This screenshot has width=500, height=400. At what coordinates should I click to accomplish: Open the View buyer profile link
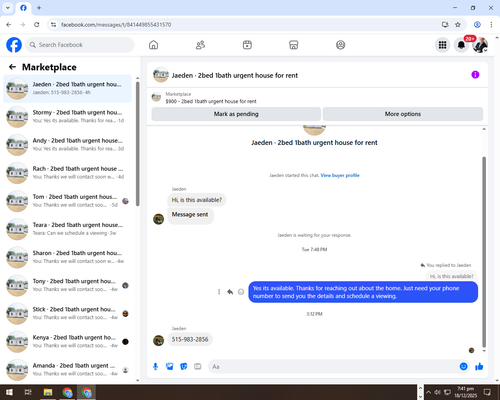click(x=340, y=175)
